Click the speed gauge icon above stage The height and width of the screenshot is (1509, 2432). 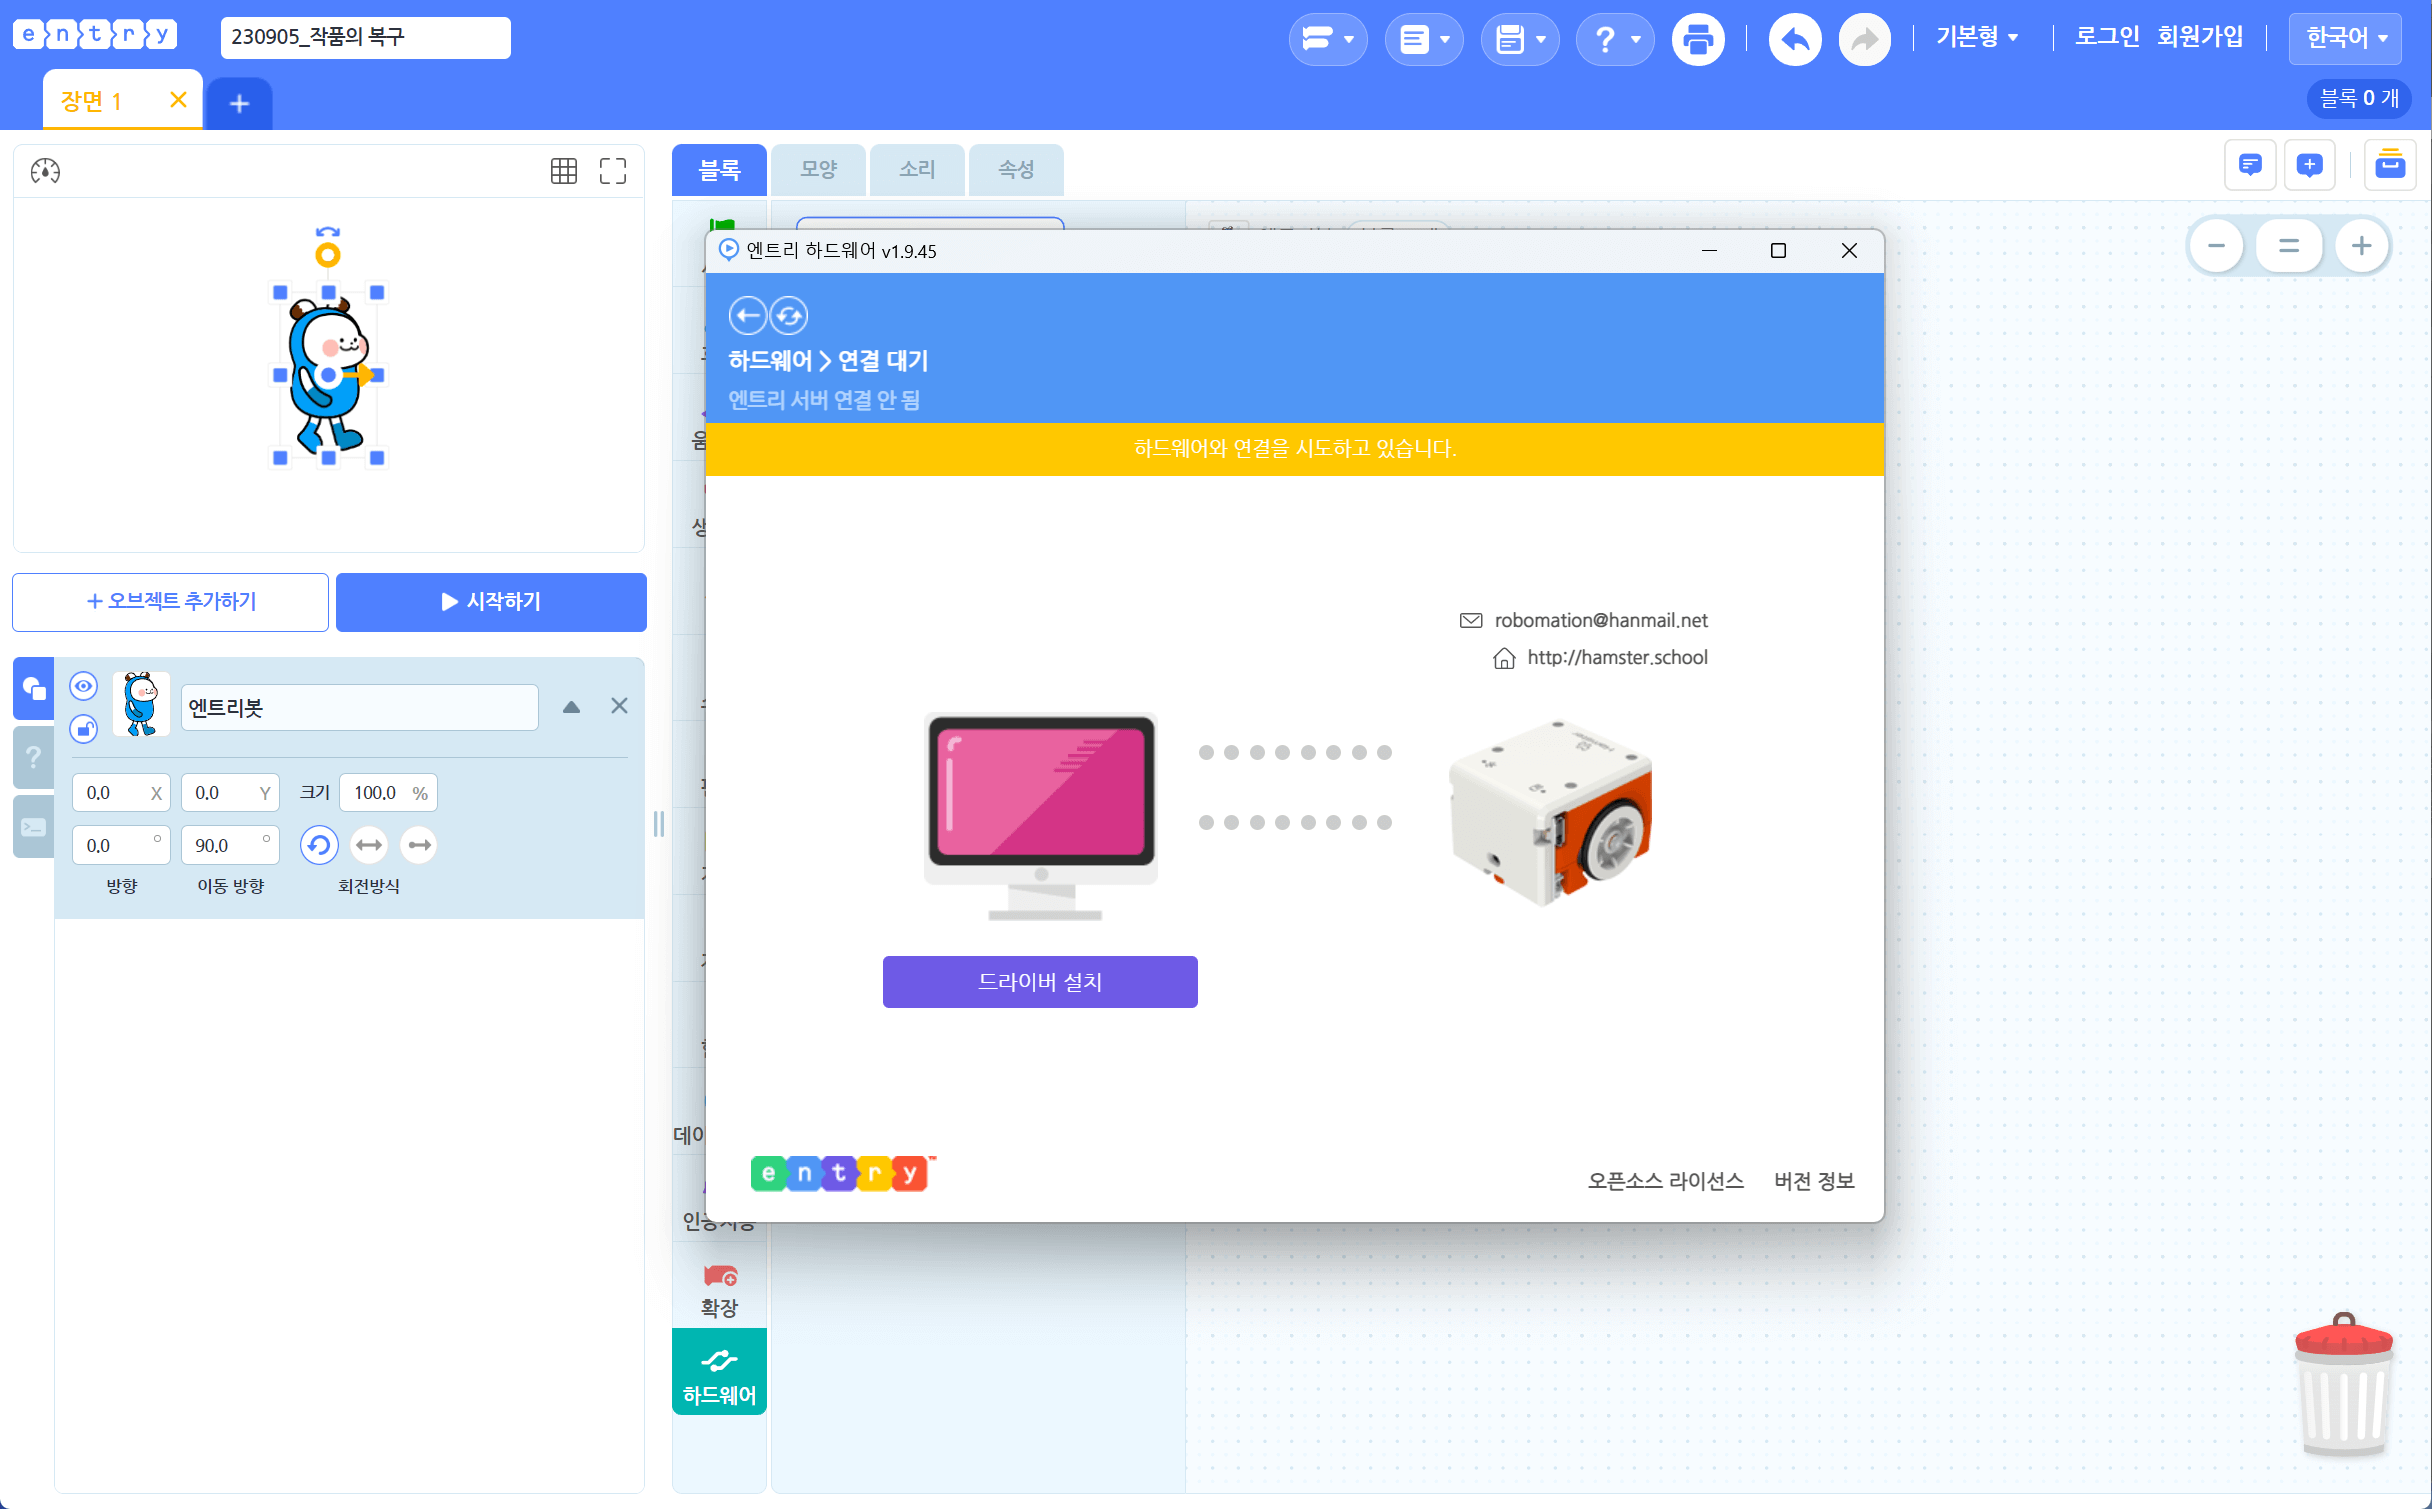tap(45, 171)
